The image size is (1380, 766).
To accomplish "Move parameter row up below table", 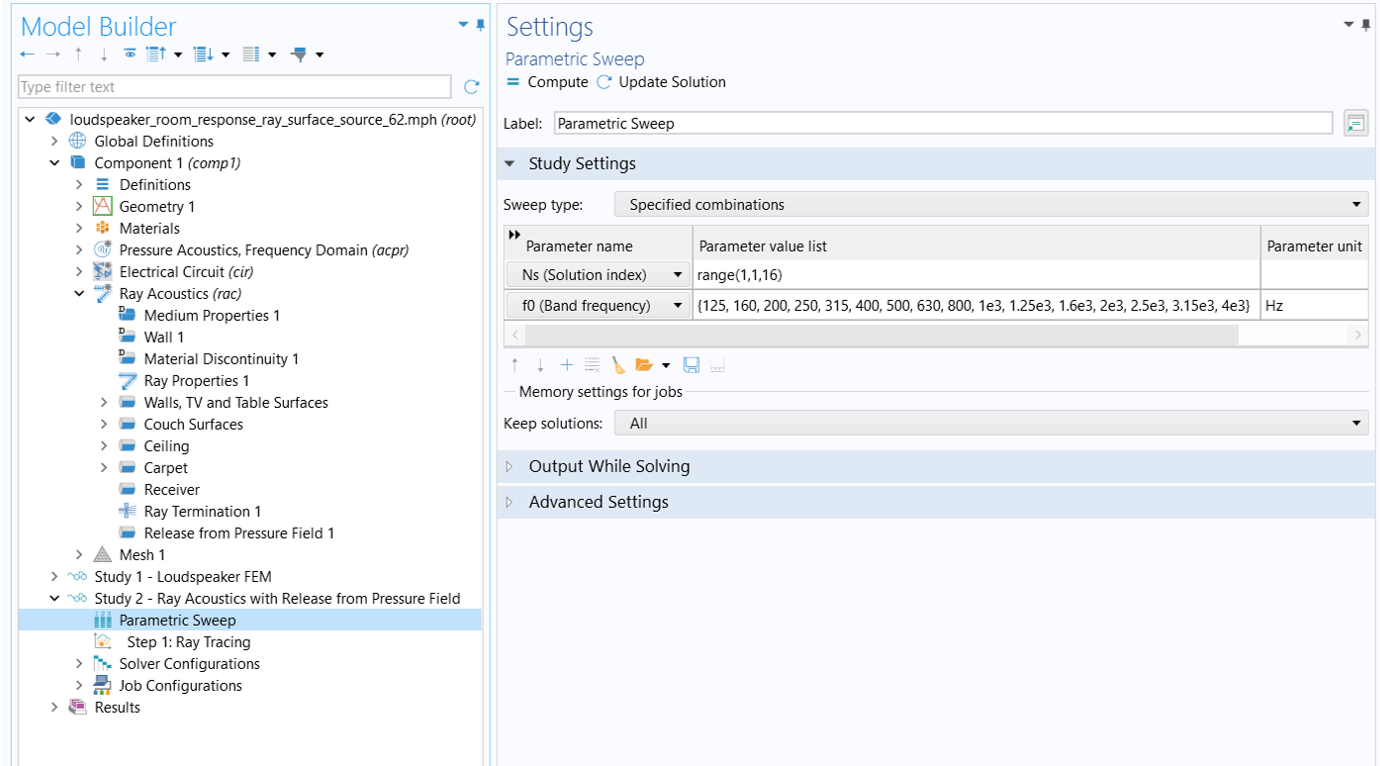I will pos(515,366).
